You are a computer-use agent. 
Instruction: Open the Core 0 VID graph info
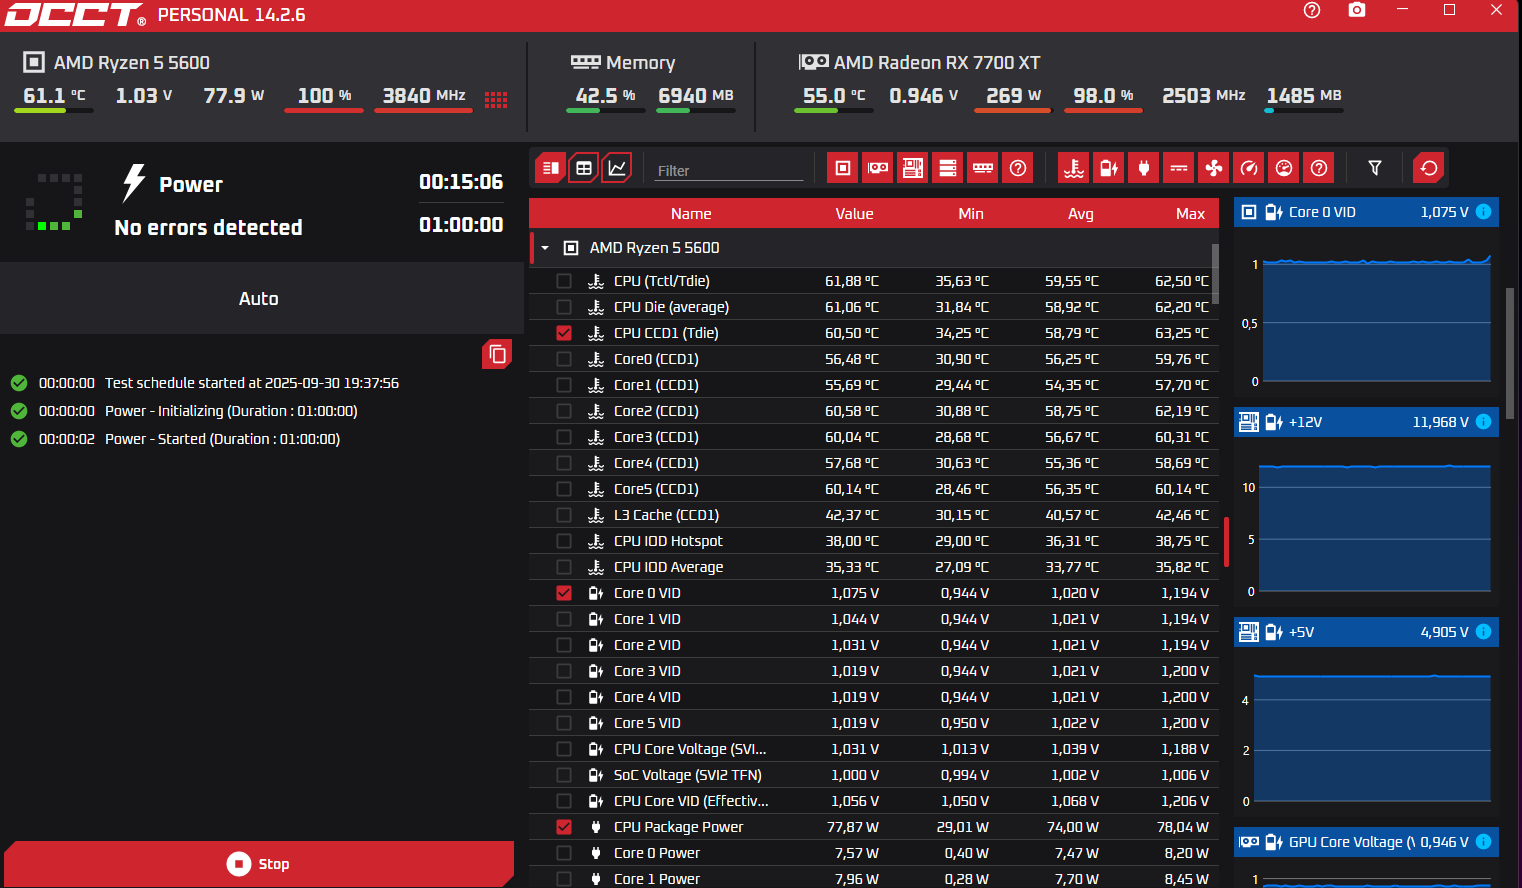pos(1484,212)
